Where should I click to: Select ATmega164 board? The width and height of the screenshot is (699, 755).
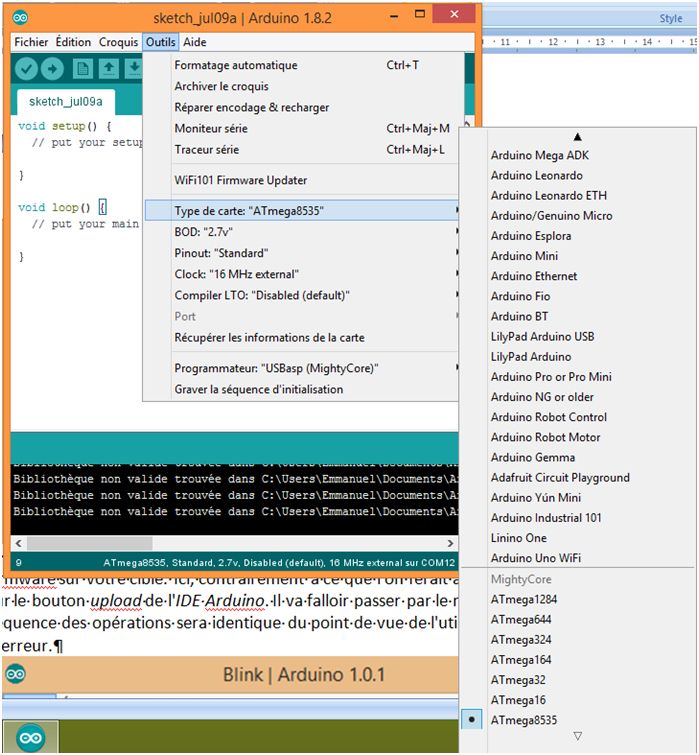(578, 660)
